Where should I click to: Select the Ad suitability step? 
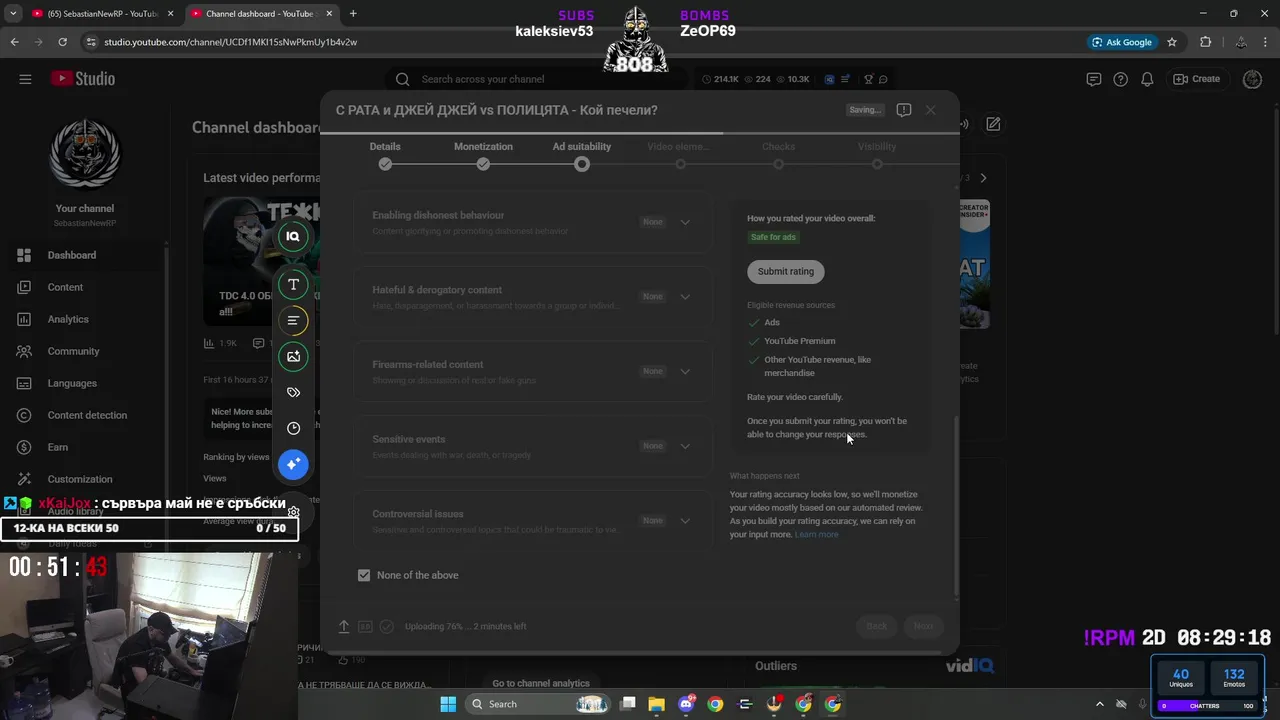coord(582,155)
